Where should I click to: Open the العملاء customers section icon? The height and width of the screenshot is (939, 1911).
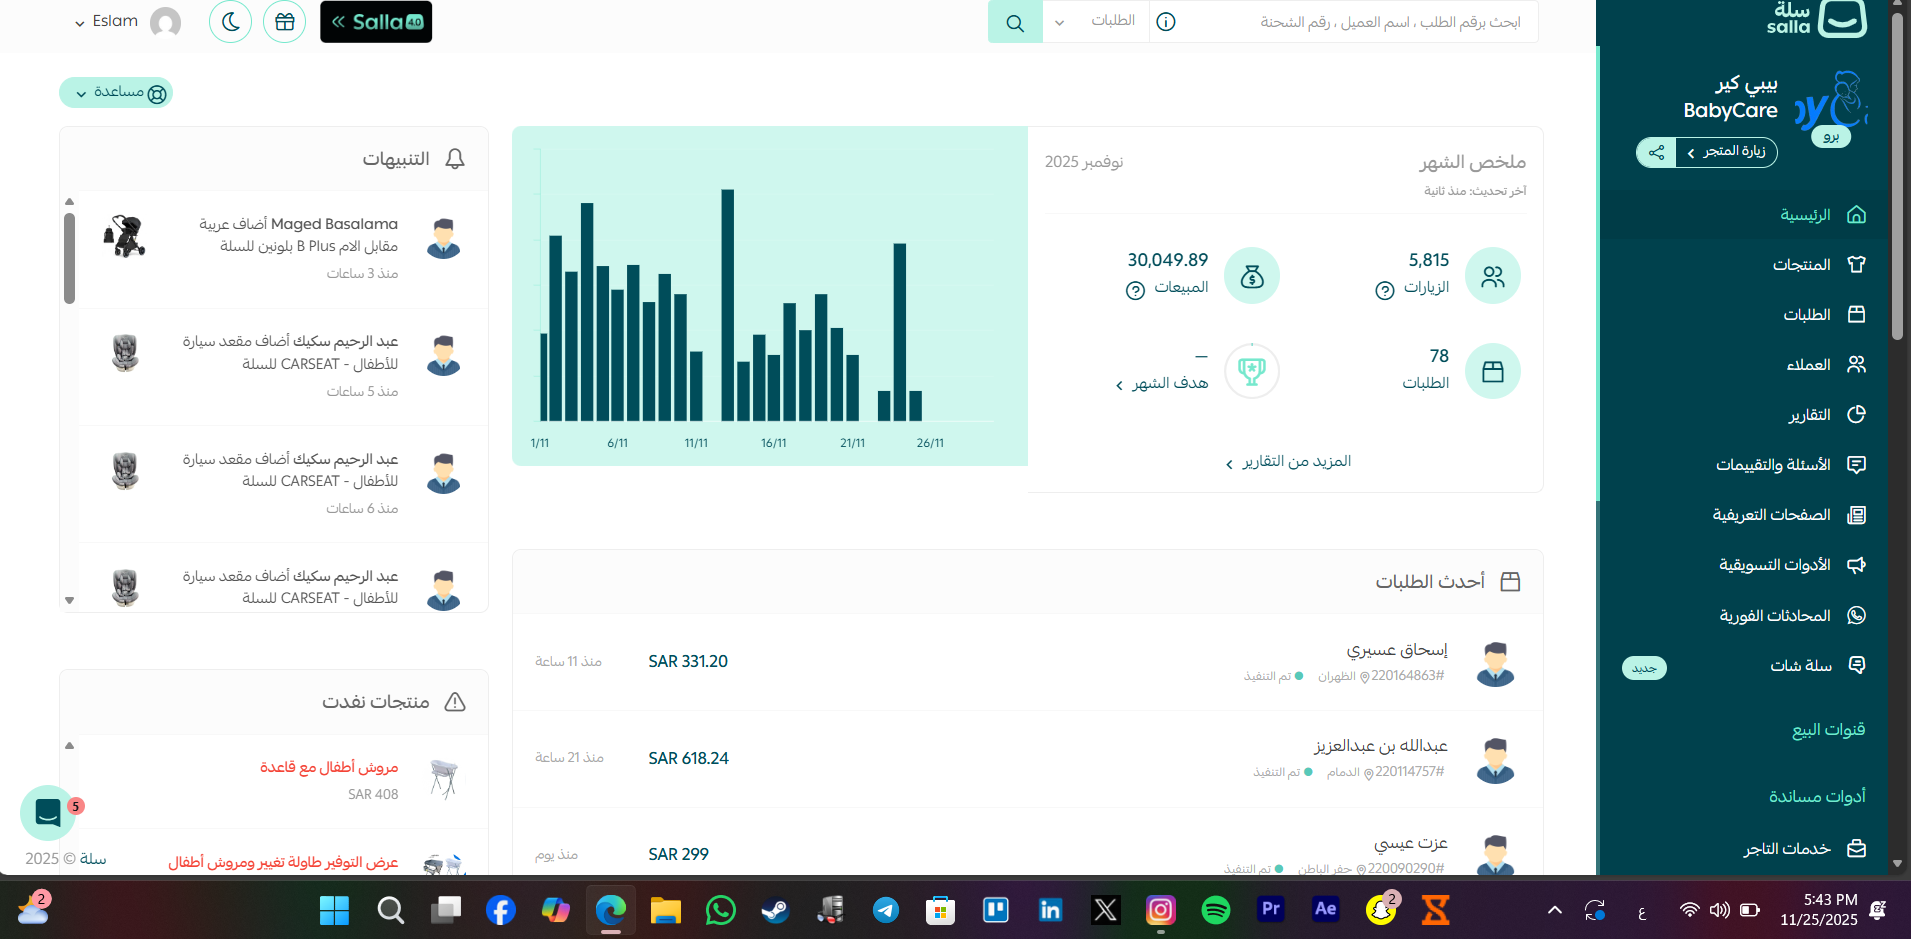pyautogui.click(x=1857, y=364)
